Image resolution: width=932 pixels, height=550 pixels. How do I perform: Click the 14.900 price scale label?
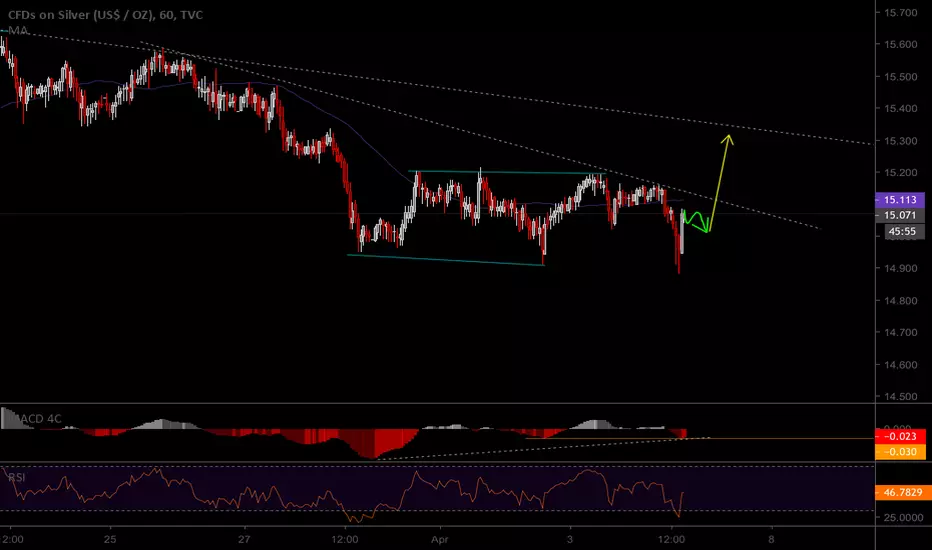[x=900, y=268]
